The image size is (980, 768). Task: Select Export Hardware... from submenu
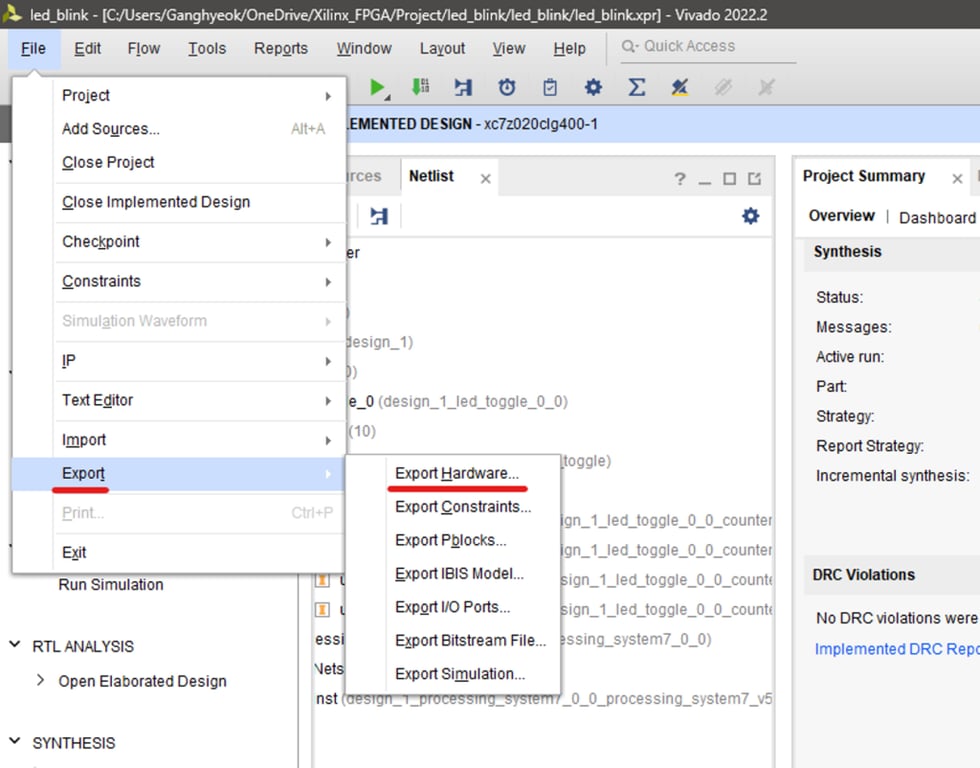click(x=456, y=473)
